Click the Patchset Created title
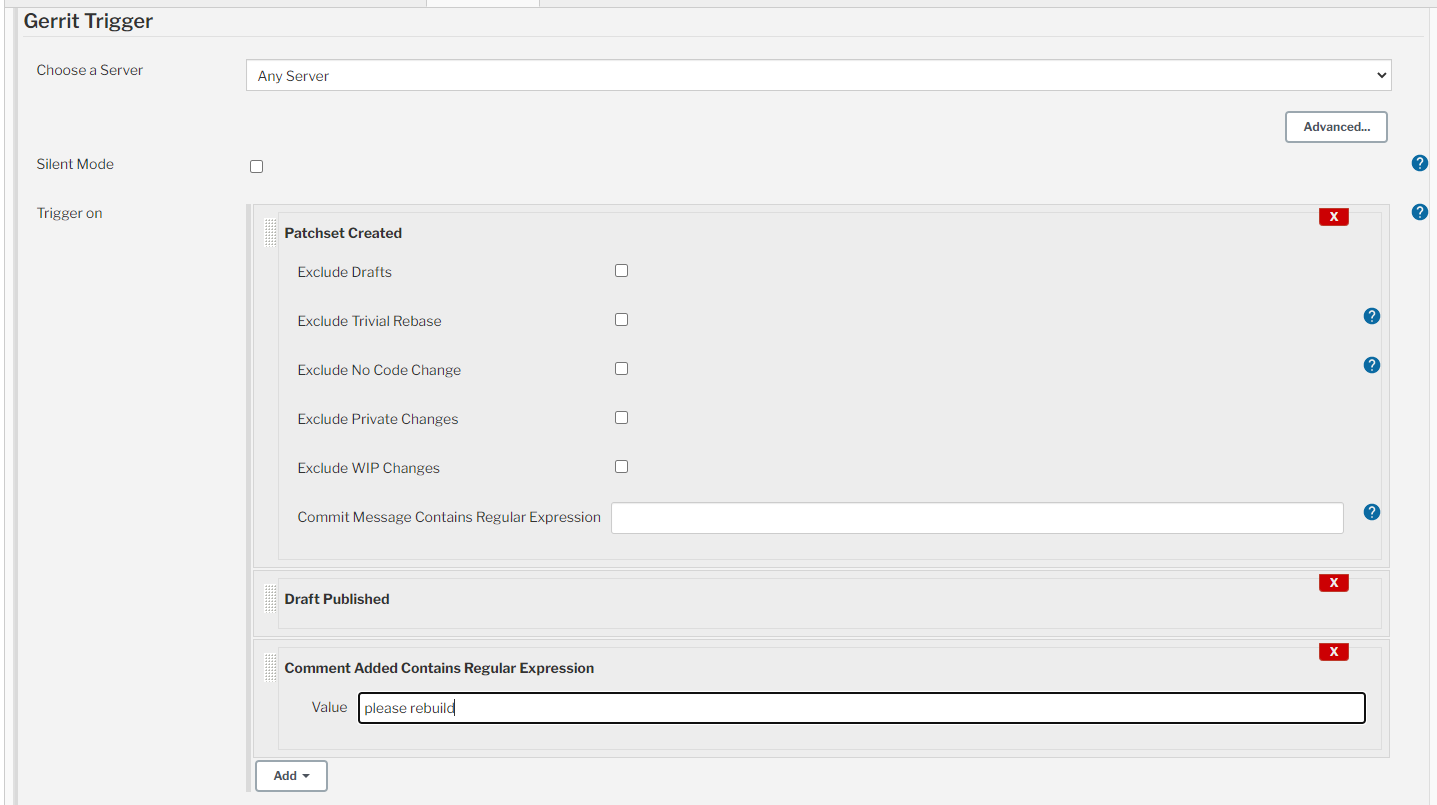The image size is (1437, 805). 343,233
